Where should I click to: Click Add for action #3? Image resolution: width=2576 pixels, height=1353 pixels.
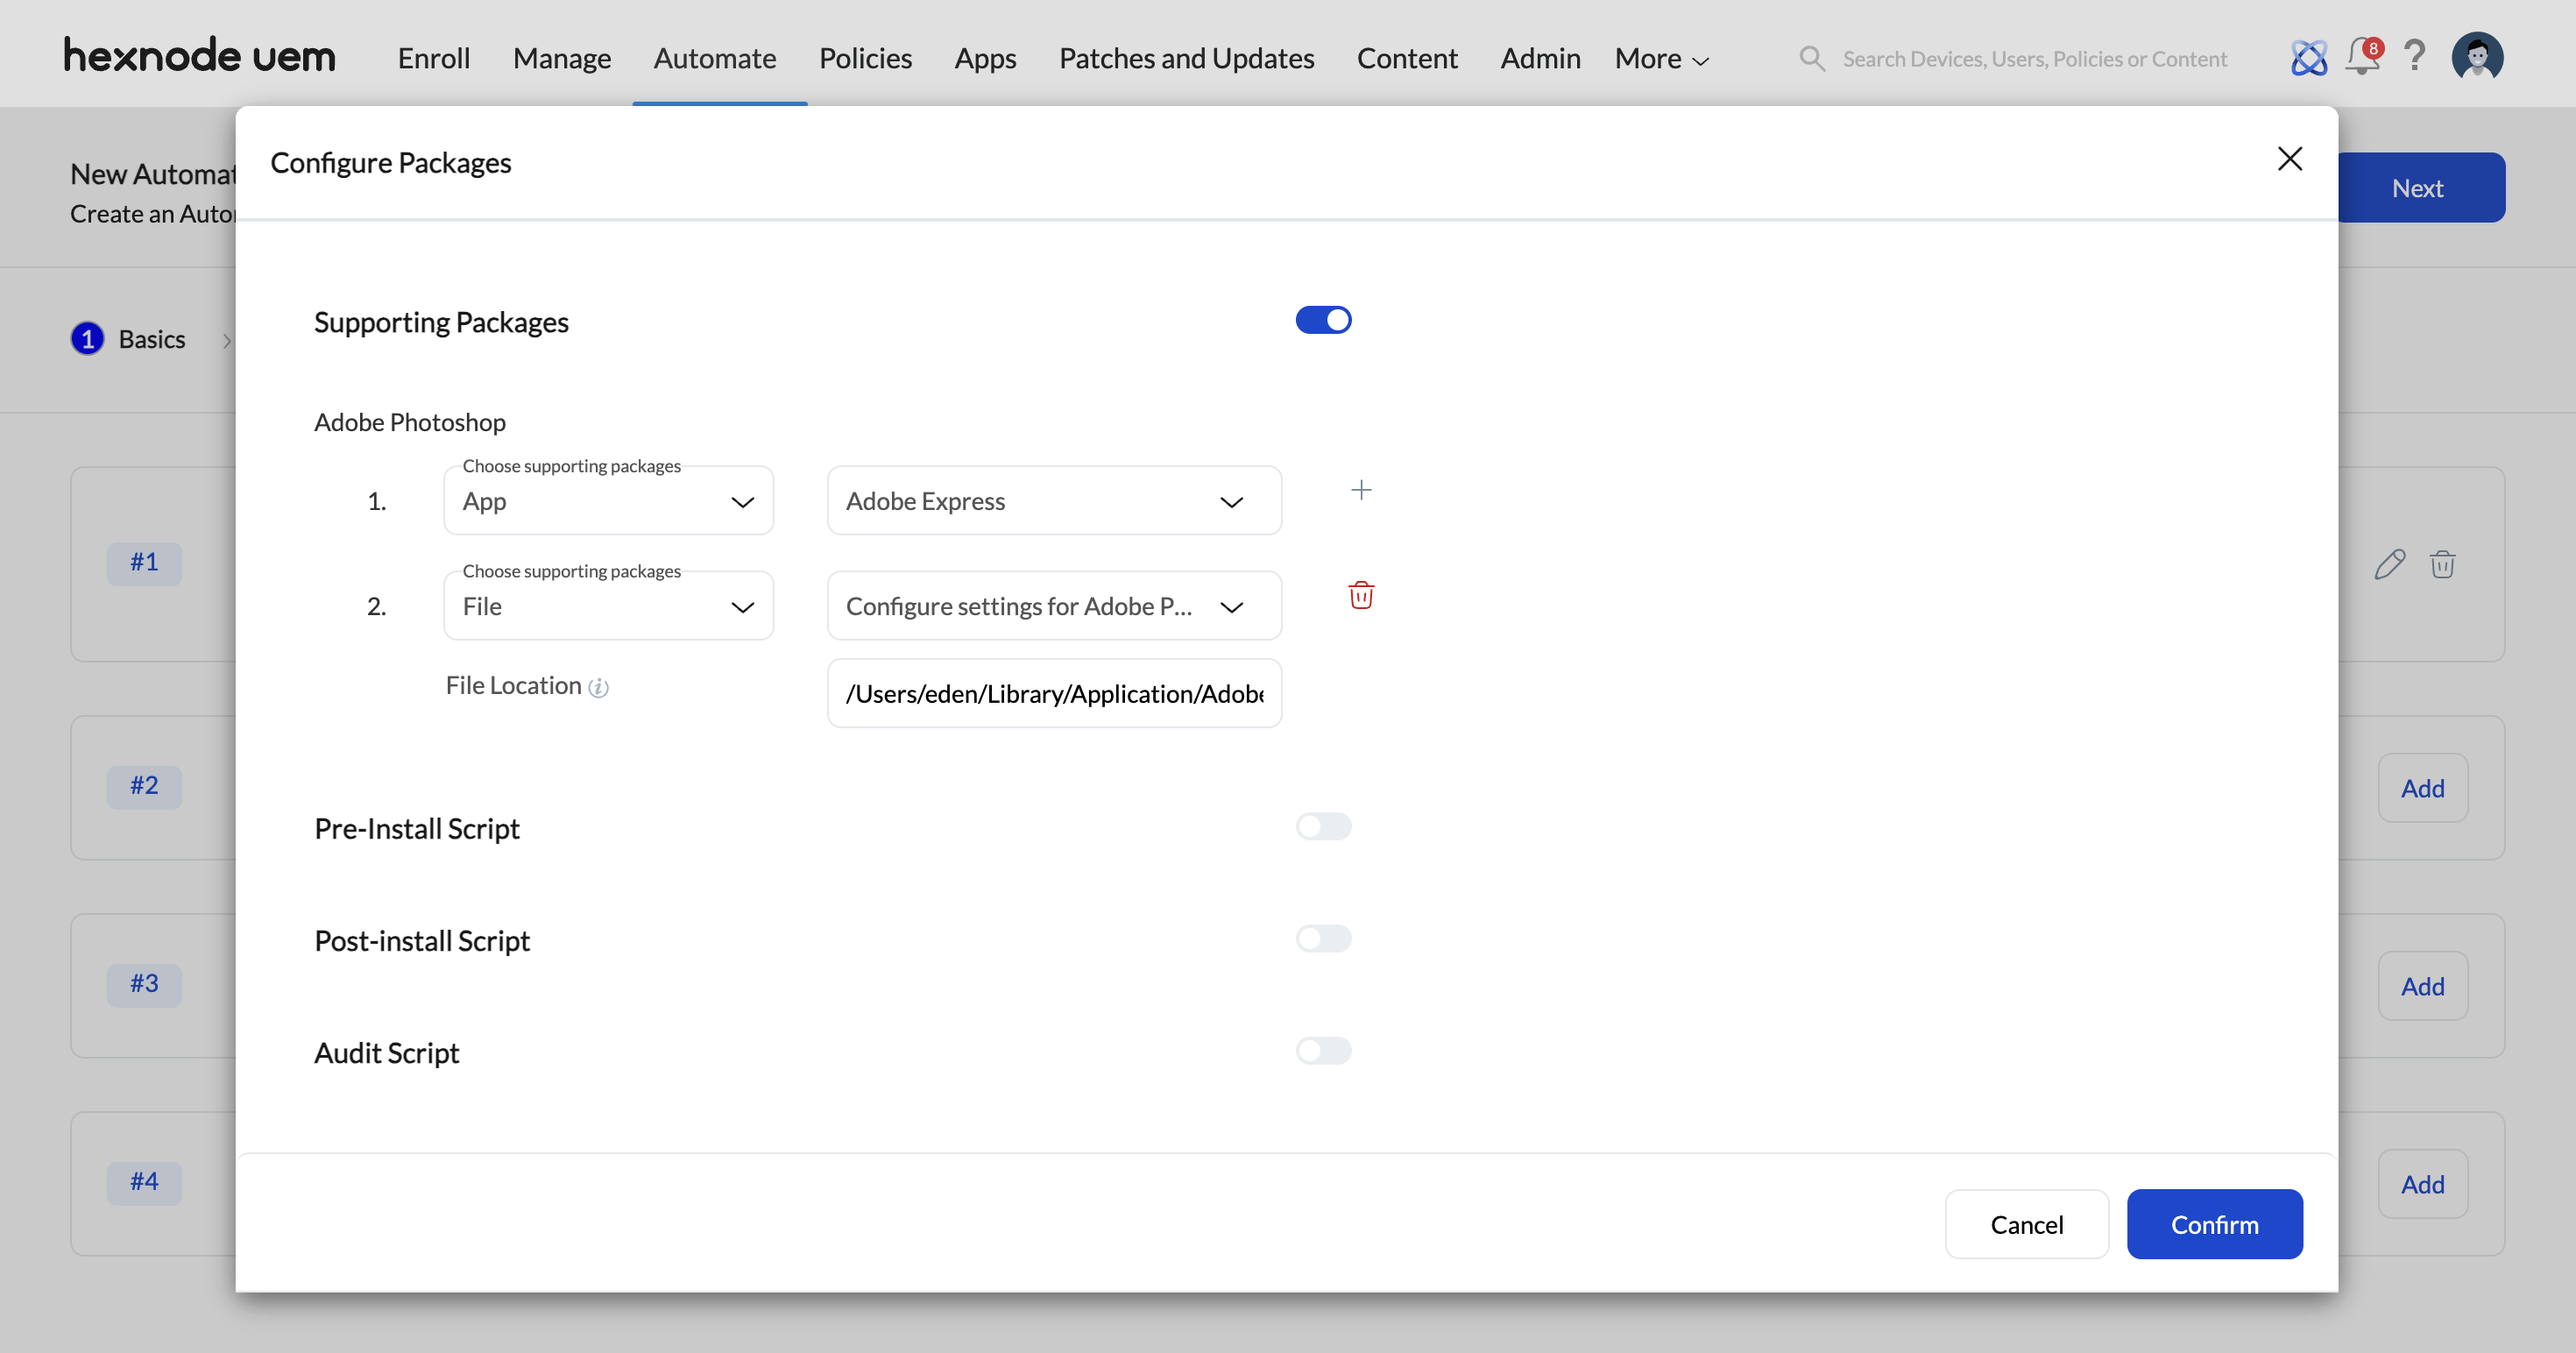coord(2422,986)
